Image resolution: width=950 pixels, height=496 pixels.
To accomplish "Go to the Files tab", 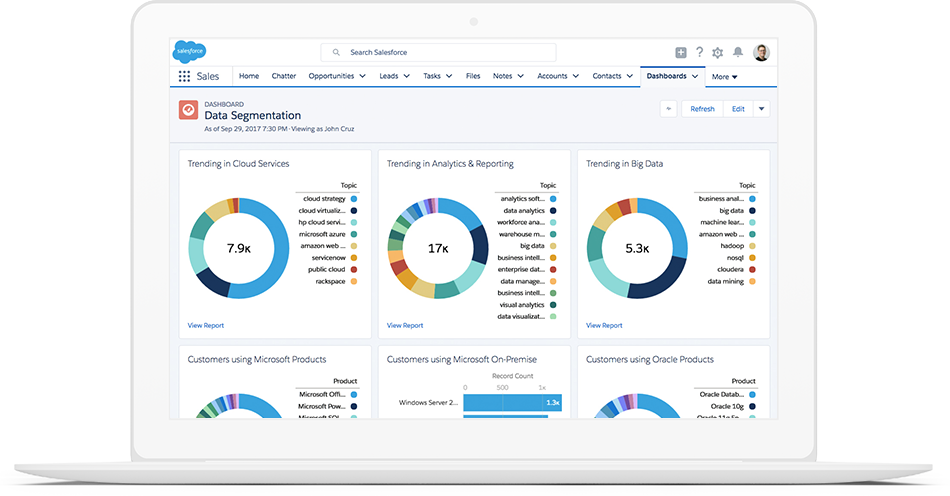I will pos(473,76).
